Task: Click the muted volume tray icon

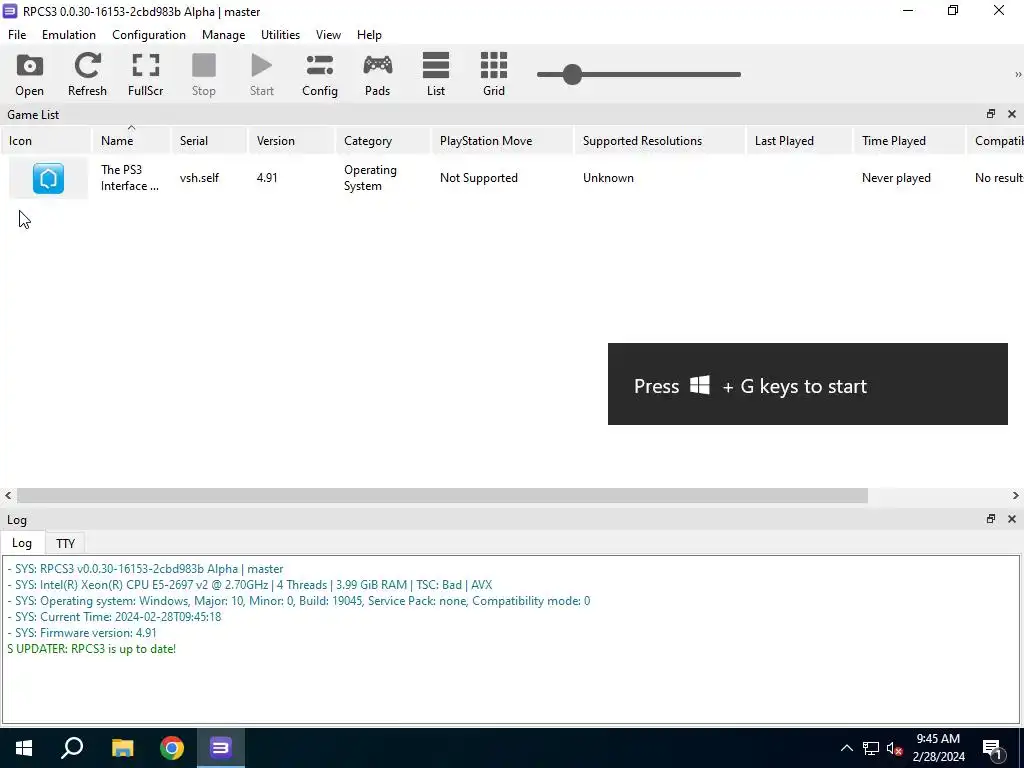Action: [x=894, y=748]
